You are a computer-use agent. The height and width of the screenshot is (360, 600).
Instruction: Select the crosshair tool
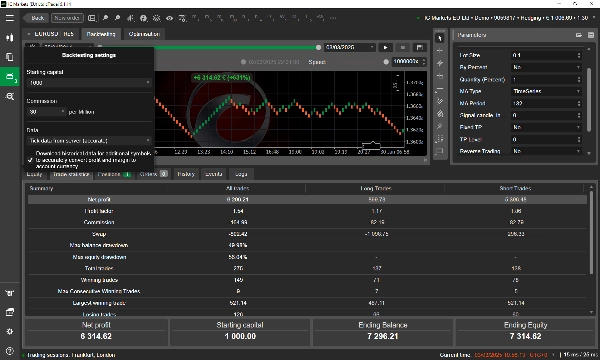pyautogui.click(x=440, y=50)
